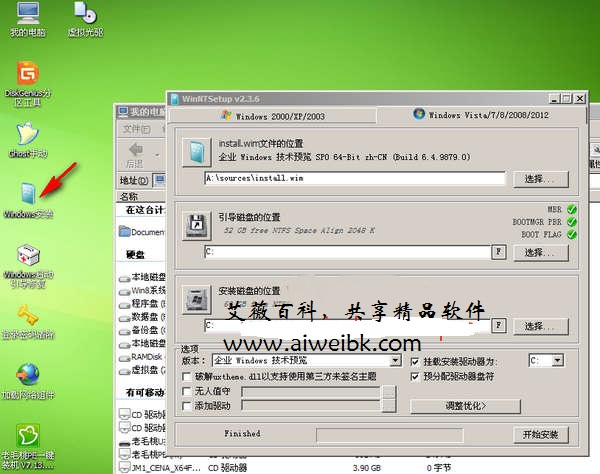Image resolution: width=600 pixels, height=474 pixels.
Task: Click the F button beside installation drive field
Action: click(499, 325)
